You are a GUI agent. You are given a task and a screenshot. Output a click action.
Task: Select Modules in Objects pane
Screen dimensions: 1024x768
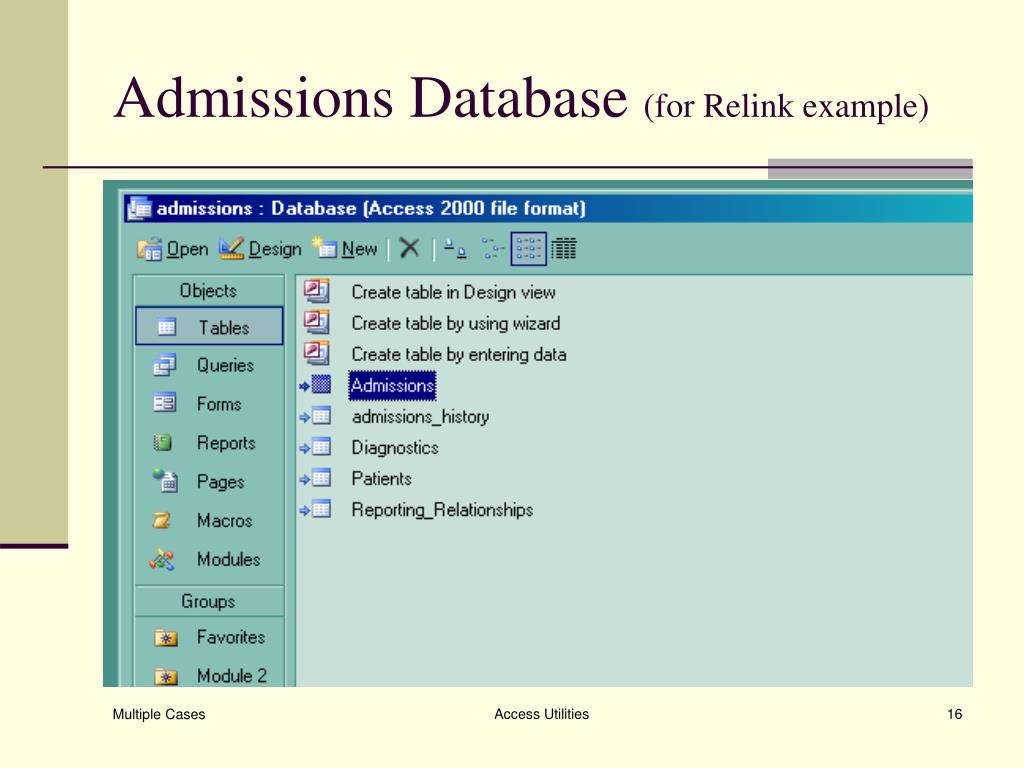(209, 560)
